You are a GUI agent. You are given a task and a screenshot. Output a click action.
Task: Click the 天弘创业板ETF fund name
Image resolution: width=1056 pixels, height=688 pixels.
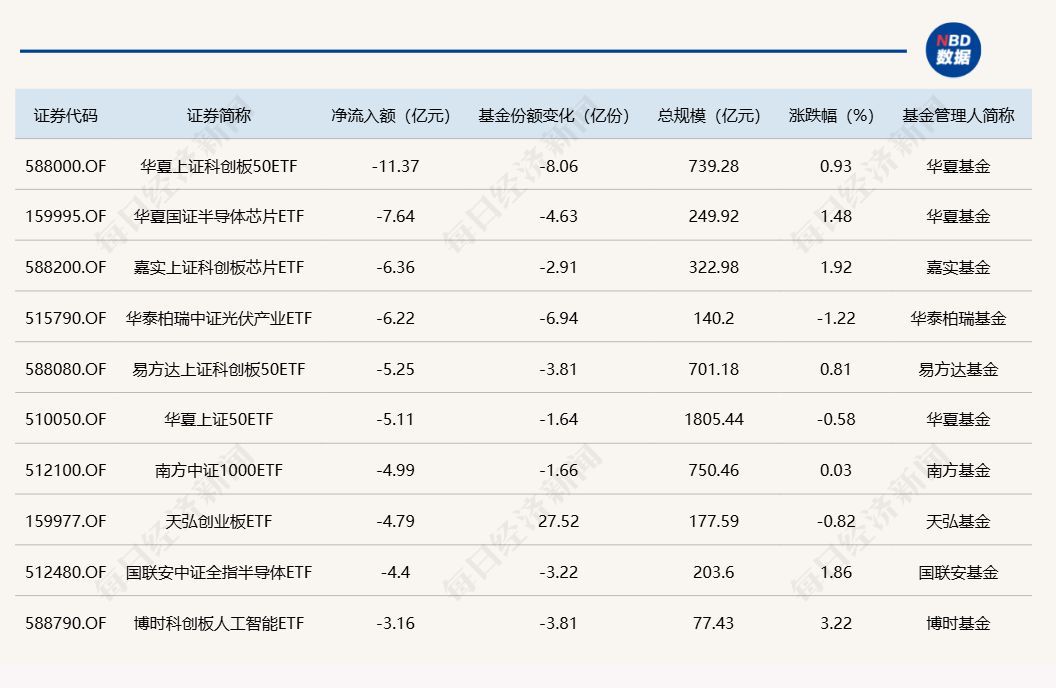point(218,522)
